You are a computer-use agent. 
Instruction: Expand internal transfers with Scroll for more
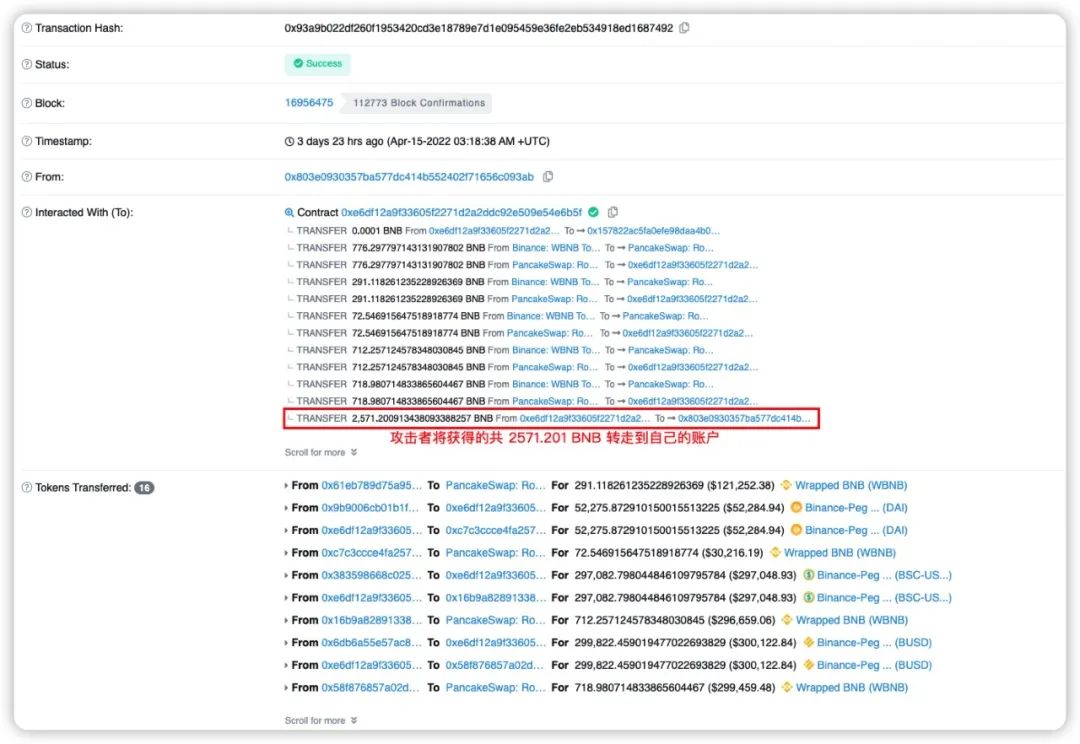coord(321,453)
